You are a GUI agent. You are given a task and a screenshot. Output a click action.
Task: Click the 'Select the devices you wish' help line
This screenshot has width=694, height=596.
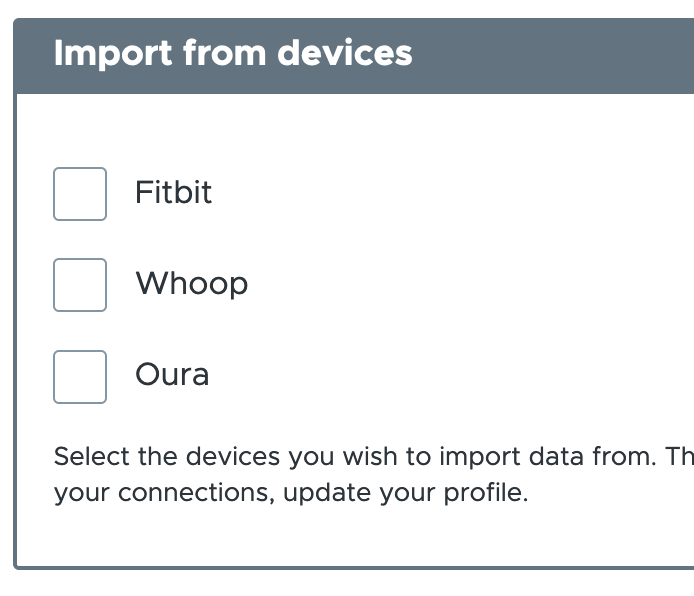pos(374,456)
